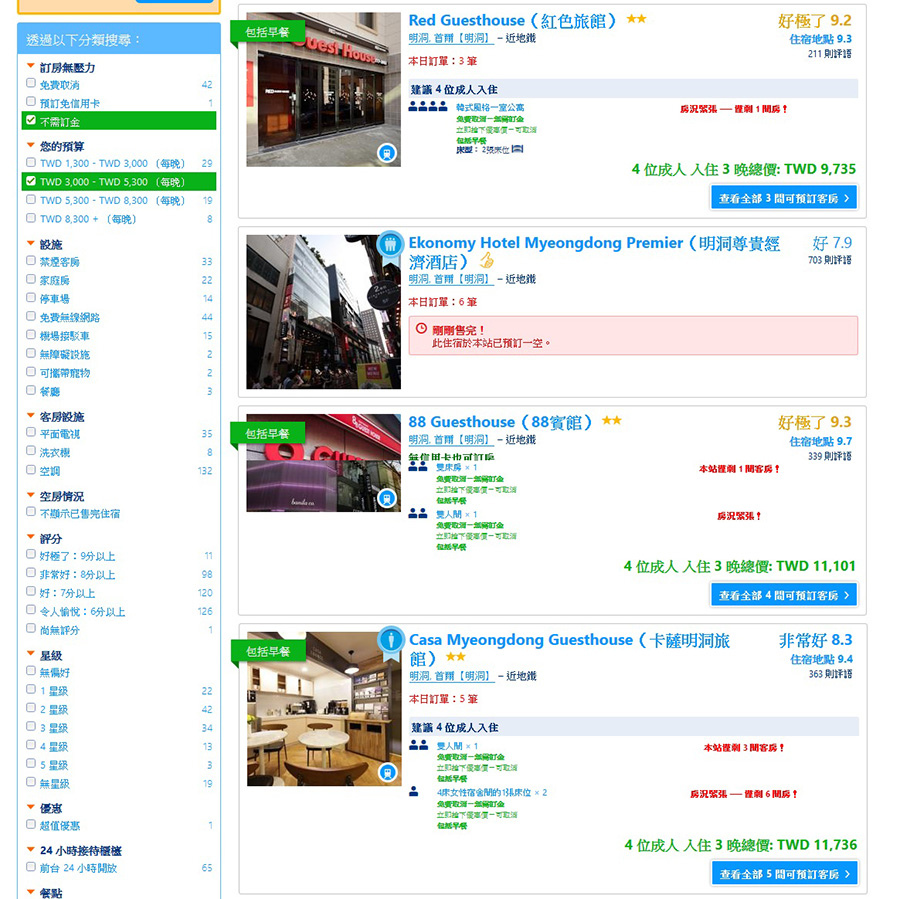The image size is (900, 899).
Task: Click the bed icon in Red Guesthouse room details
Action: (x=517, y=149)
